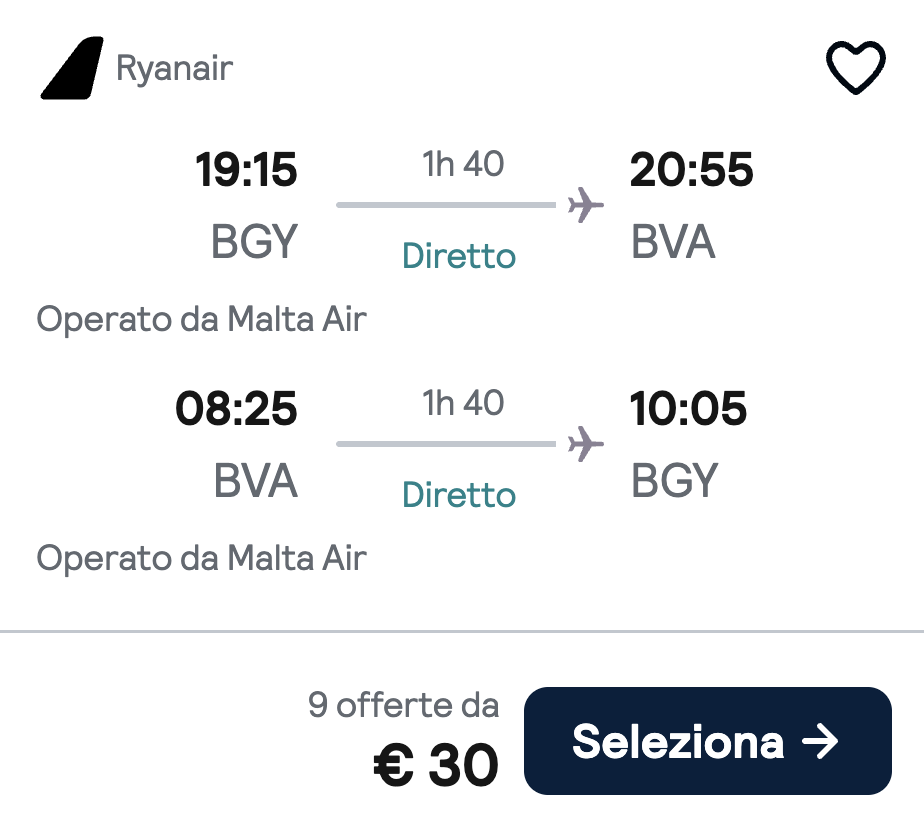Viewport: 924px width, 836px height.
Task: Select the BVA arrival airport code
Action: click(x=674, y=242)
